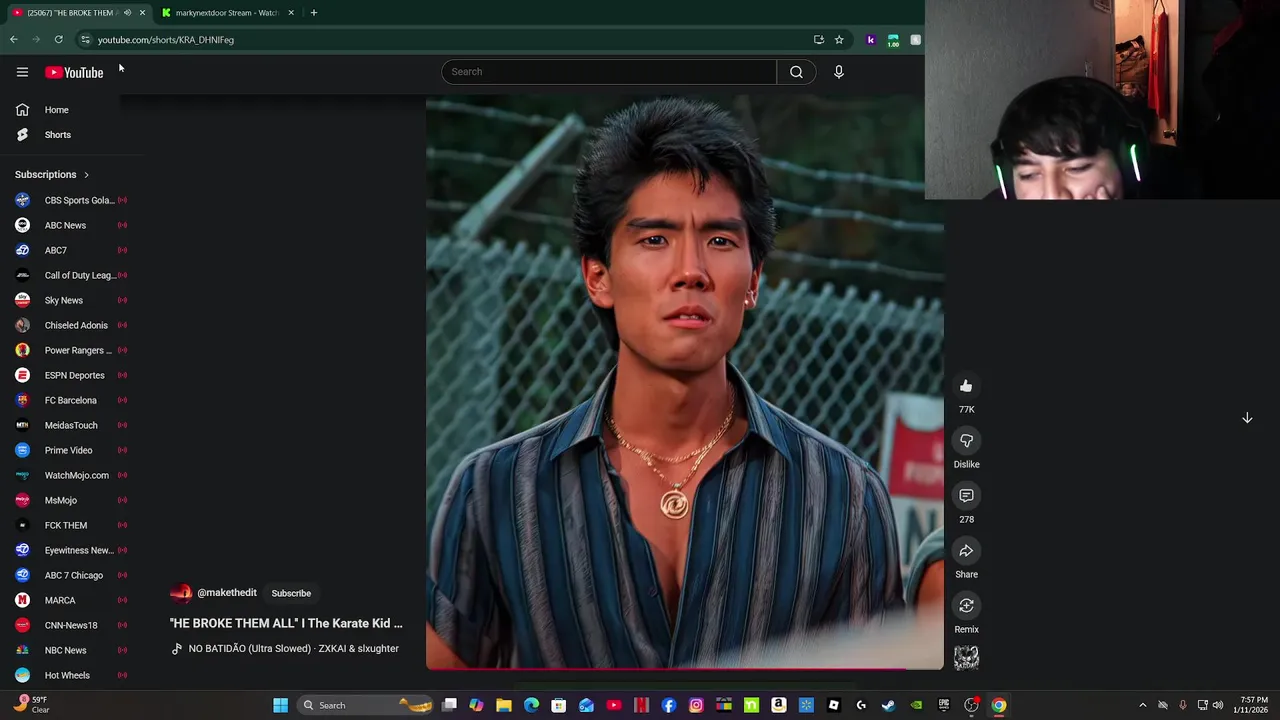Mute the YouTube tab via speaker icon
1280x720 pixels.
click(x=127, y=13)
